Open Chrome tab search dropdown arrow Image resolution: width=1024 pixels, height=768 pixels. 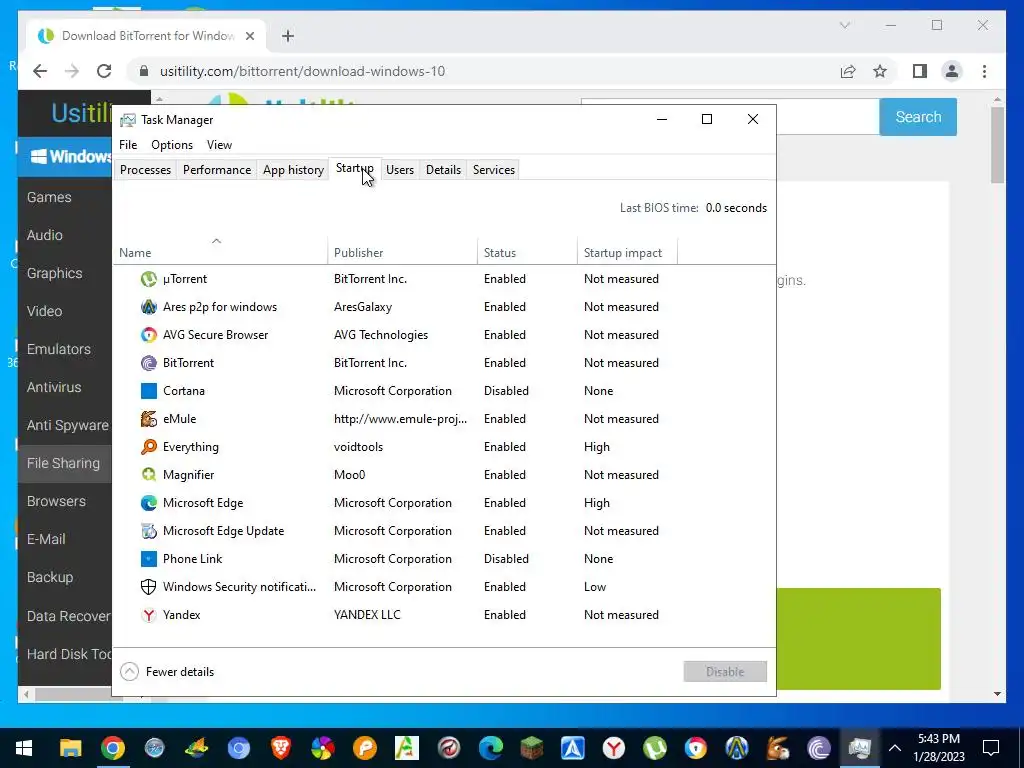[844, 25]
